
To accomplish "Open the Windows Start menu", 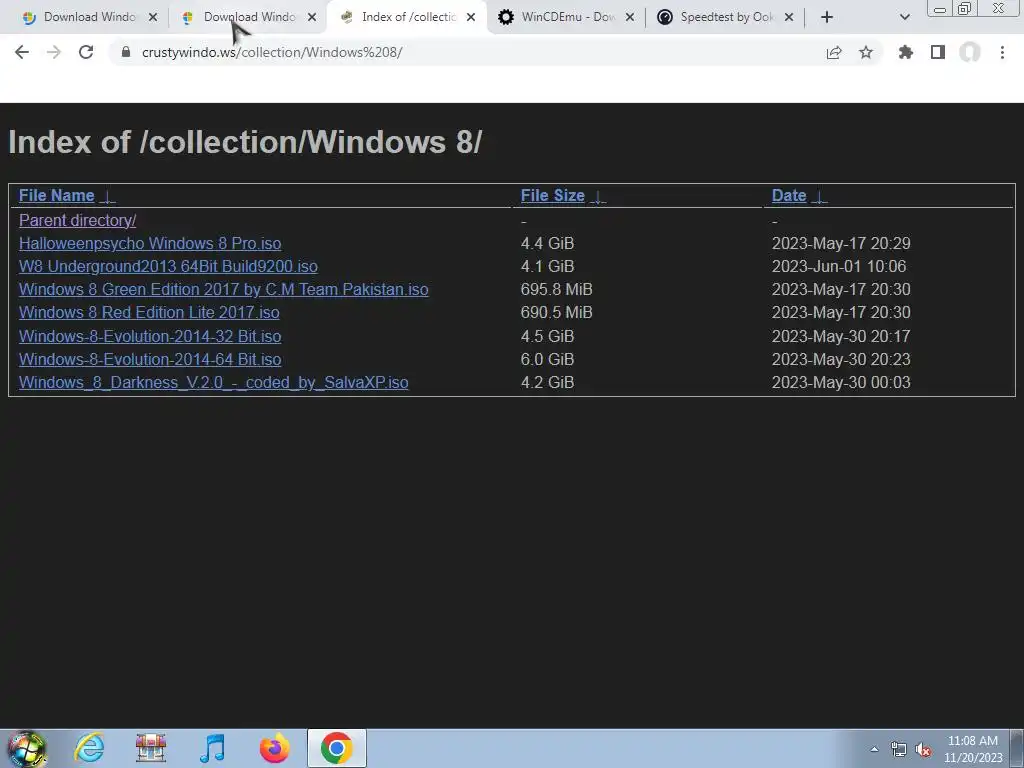I will point(27,748).
